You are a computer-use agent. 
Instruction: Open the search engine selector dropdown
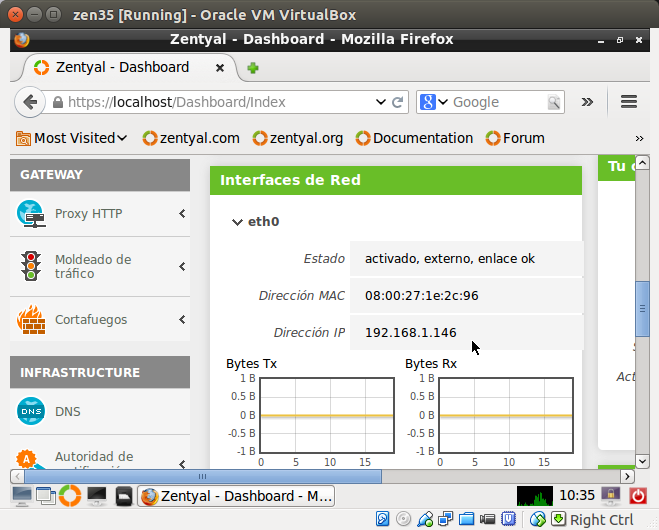click(x=443, y=102)
